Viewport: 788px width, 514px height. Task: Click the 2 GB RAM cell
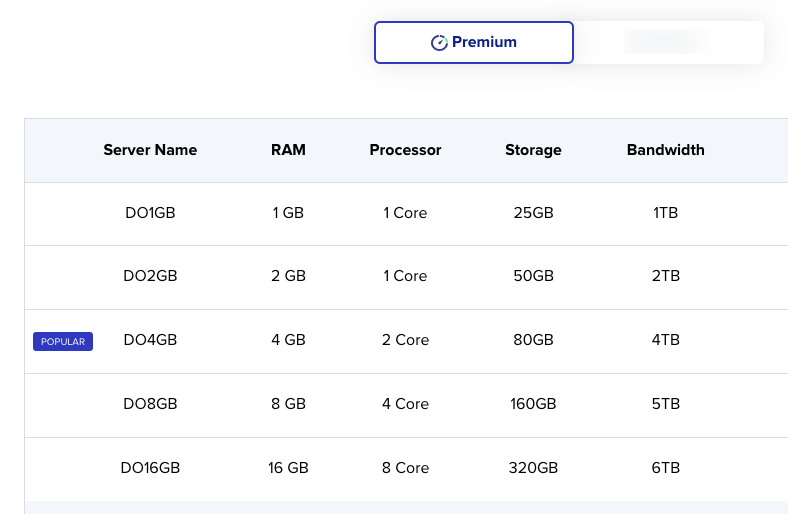pyautogui.click(x=288, y=276)
